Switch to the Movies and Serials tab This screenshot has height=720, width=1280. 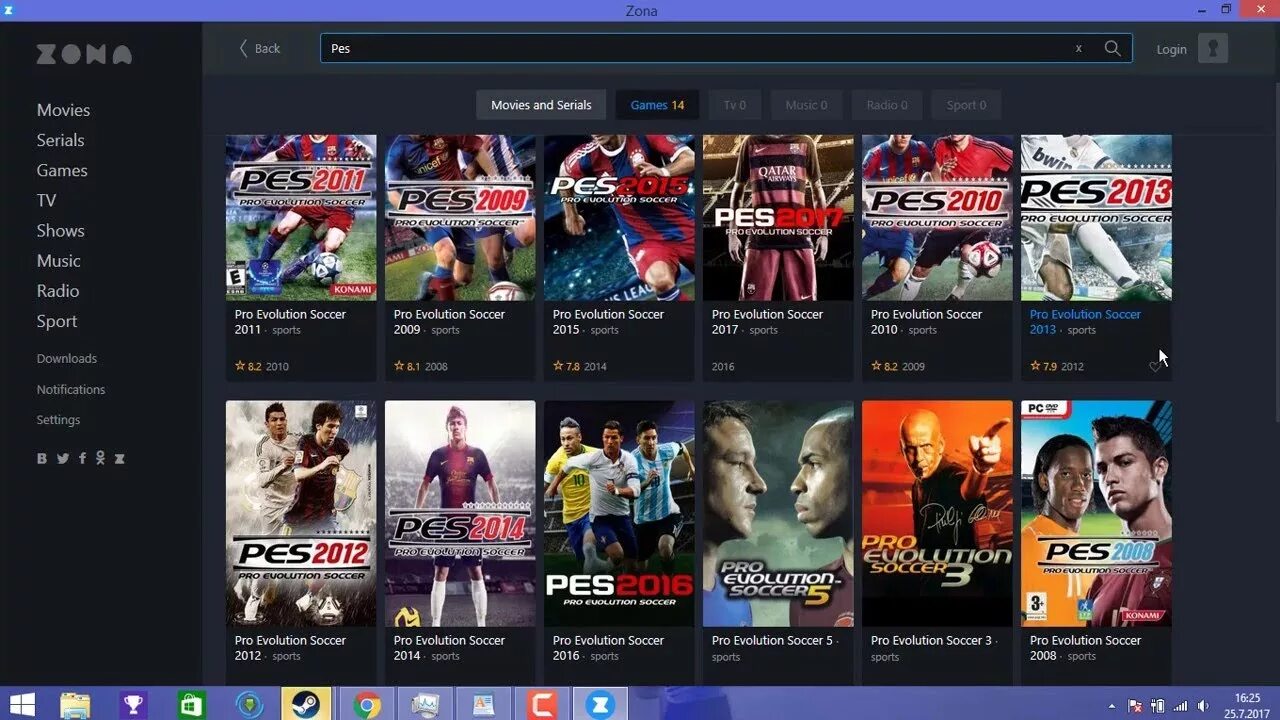(x=541, y=105)
